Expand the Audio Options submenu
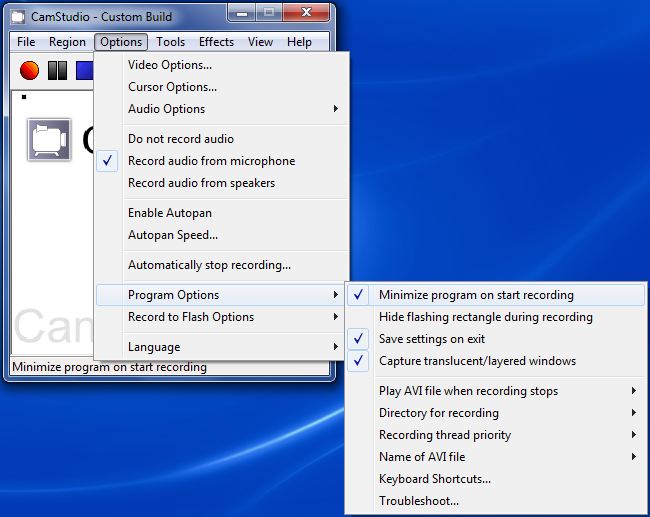Screen dimensions: 650x517 tap(221, 109)
